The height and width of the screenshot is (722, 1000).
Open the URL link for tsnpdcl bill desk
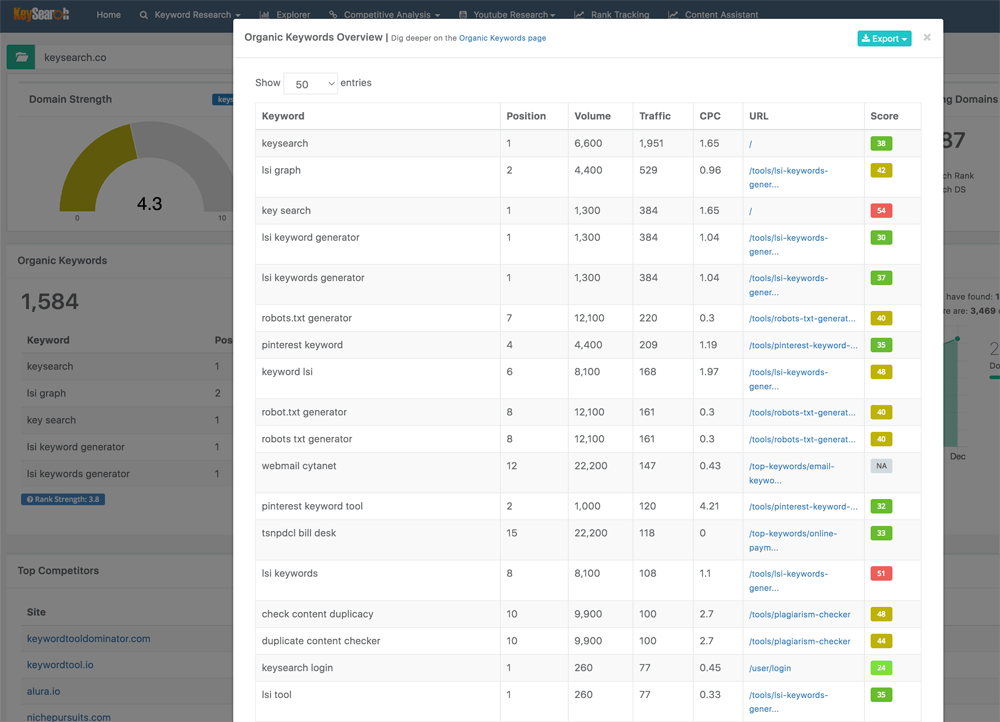tap(793, 540)
